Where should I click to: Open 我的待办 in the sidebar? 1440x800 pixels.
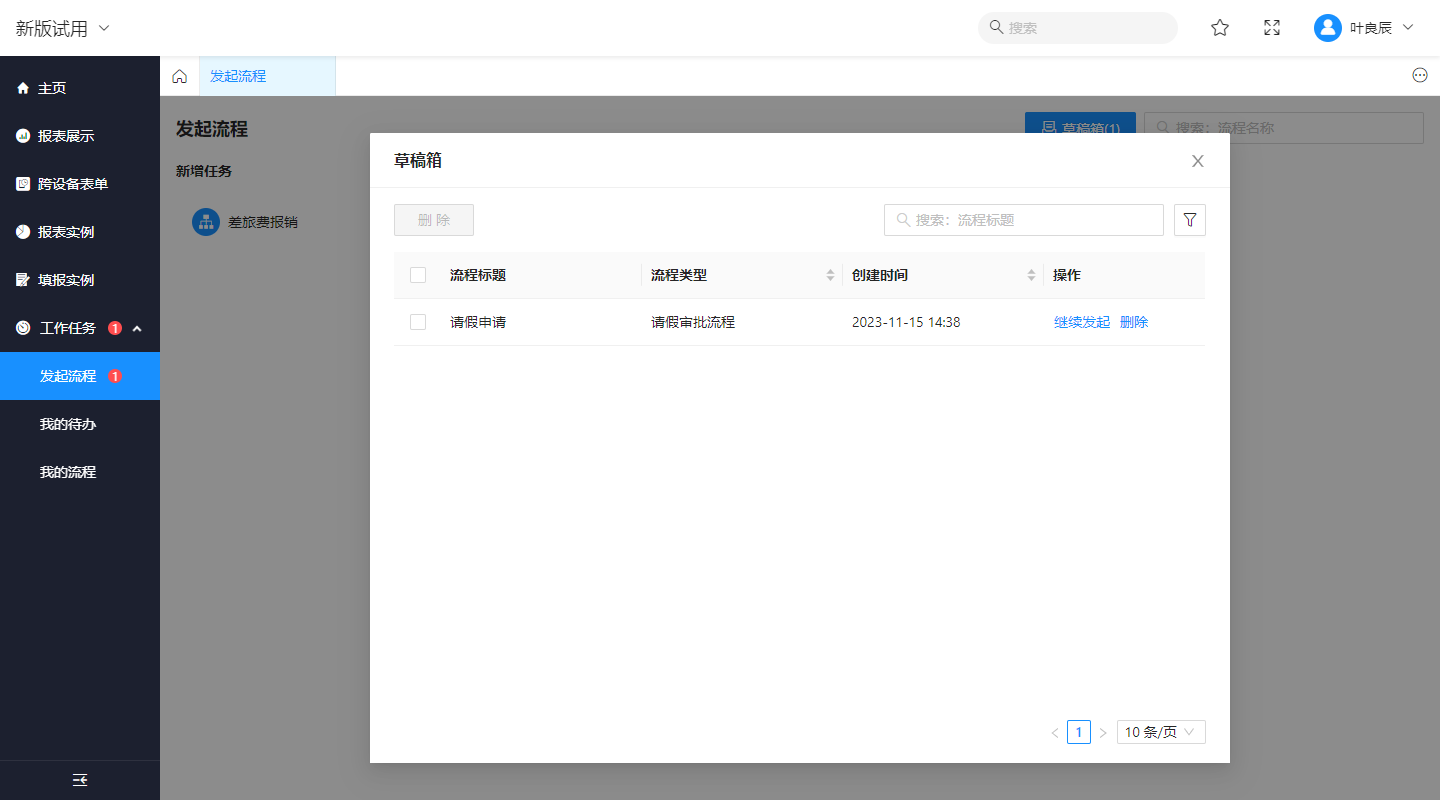pos(68,424)
